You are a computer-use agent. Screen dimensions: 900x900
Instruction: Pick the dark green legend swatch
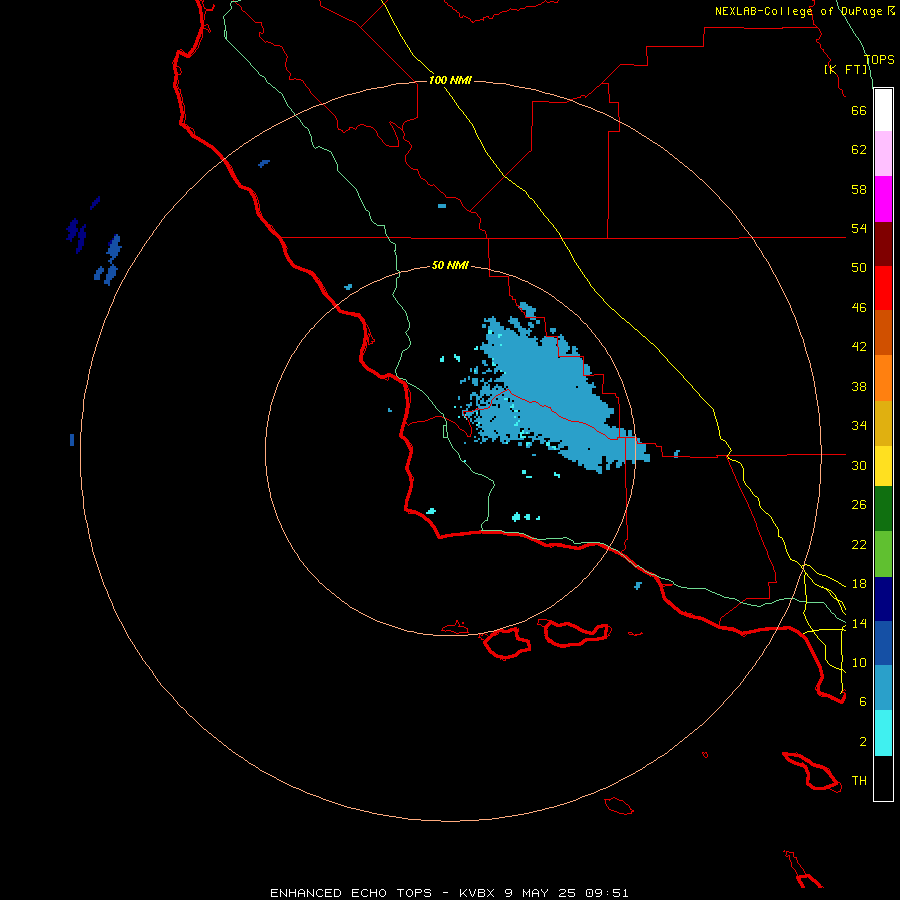883,509
